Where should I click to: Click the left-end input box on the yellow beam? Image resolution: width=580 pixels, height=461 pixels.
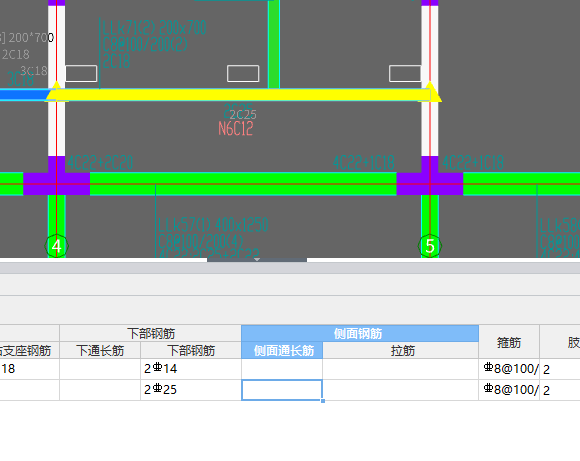click(81, 73)
